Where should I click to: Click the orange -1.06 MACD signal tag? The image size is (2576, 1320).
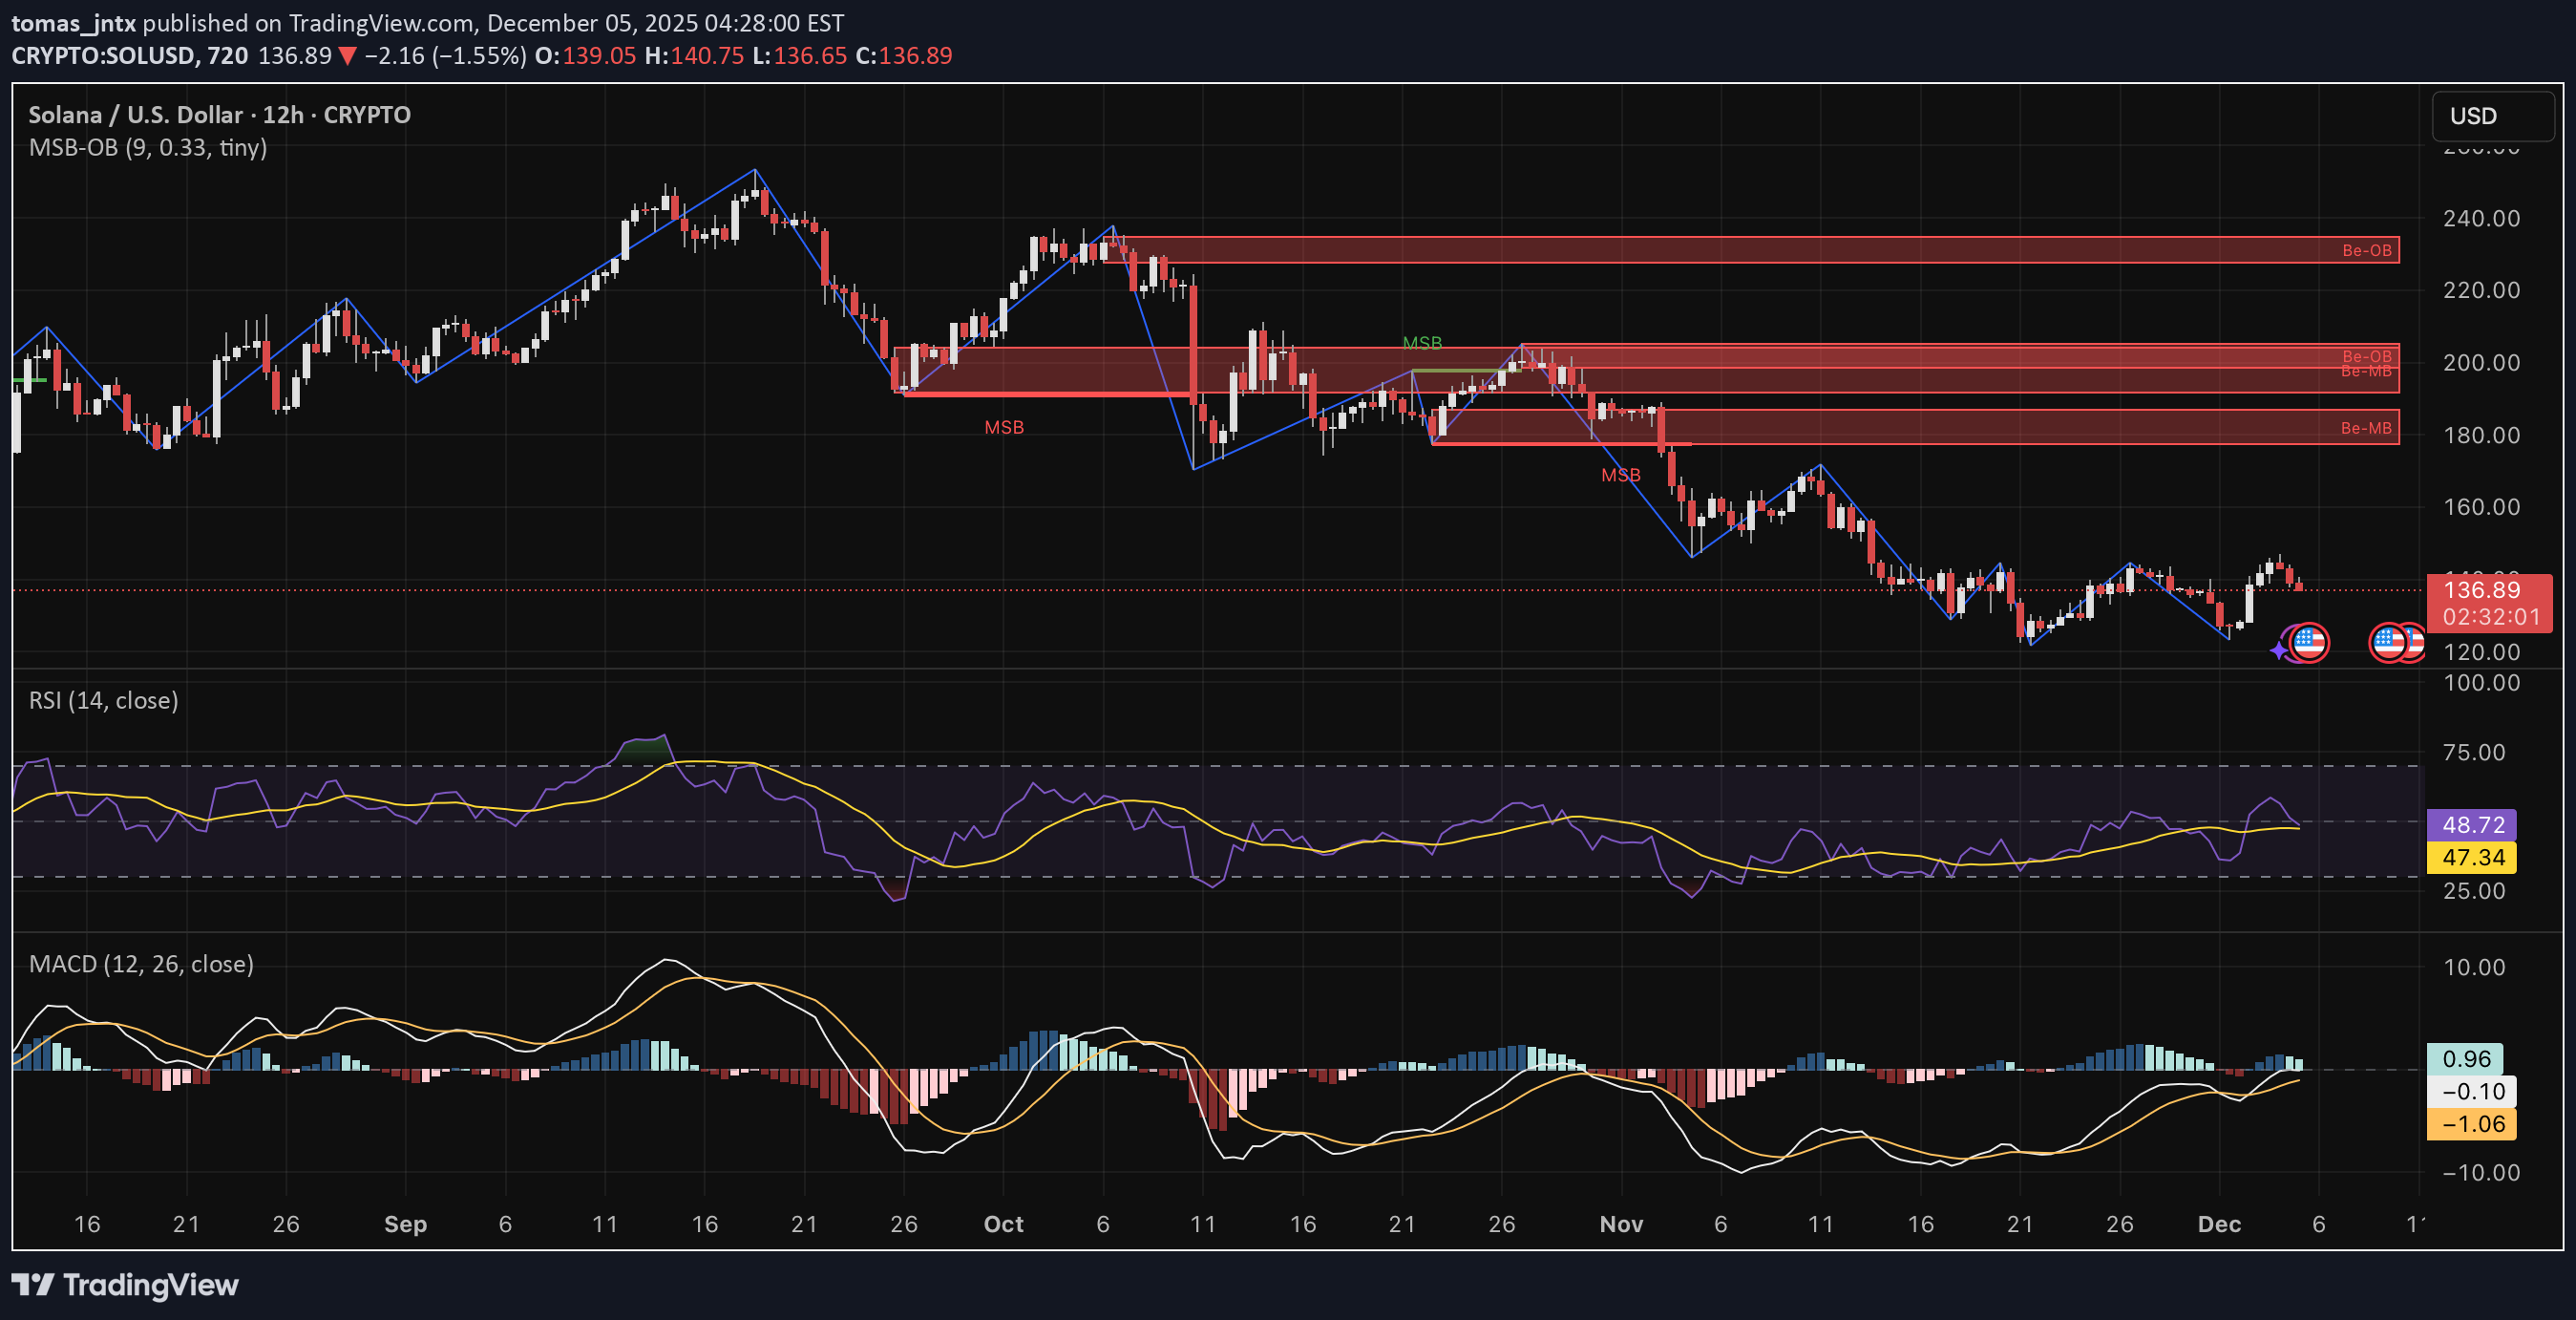[x=2472, y=1124]
